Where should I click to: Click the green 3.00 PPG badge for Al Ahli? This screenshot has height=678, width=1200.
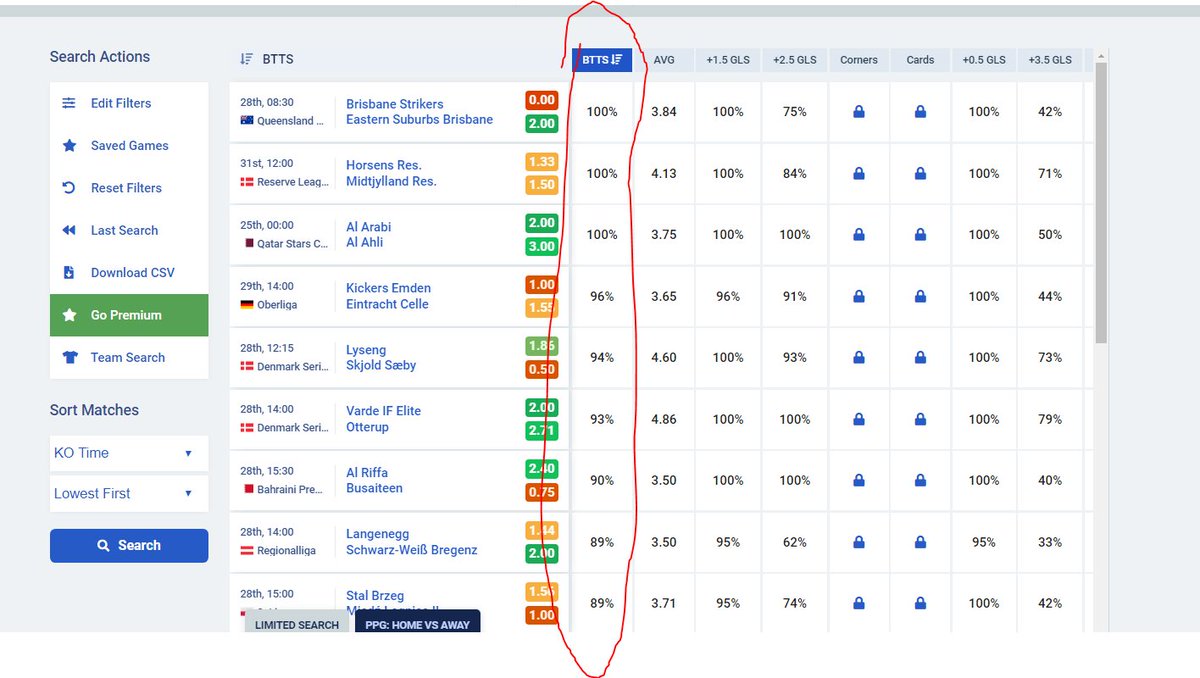click(541, 246)
